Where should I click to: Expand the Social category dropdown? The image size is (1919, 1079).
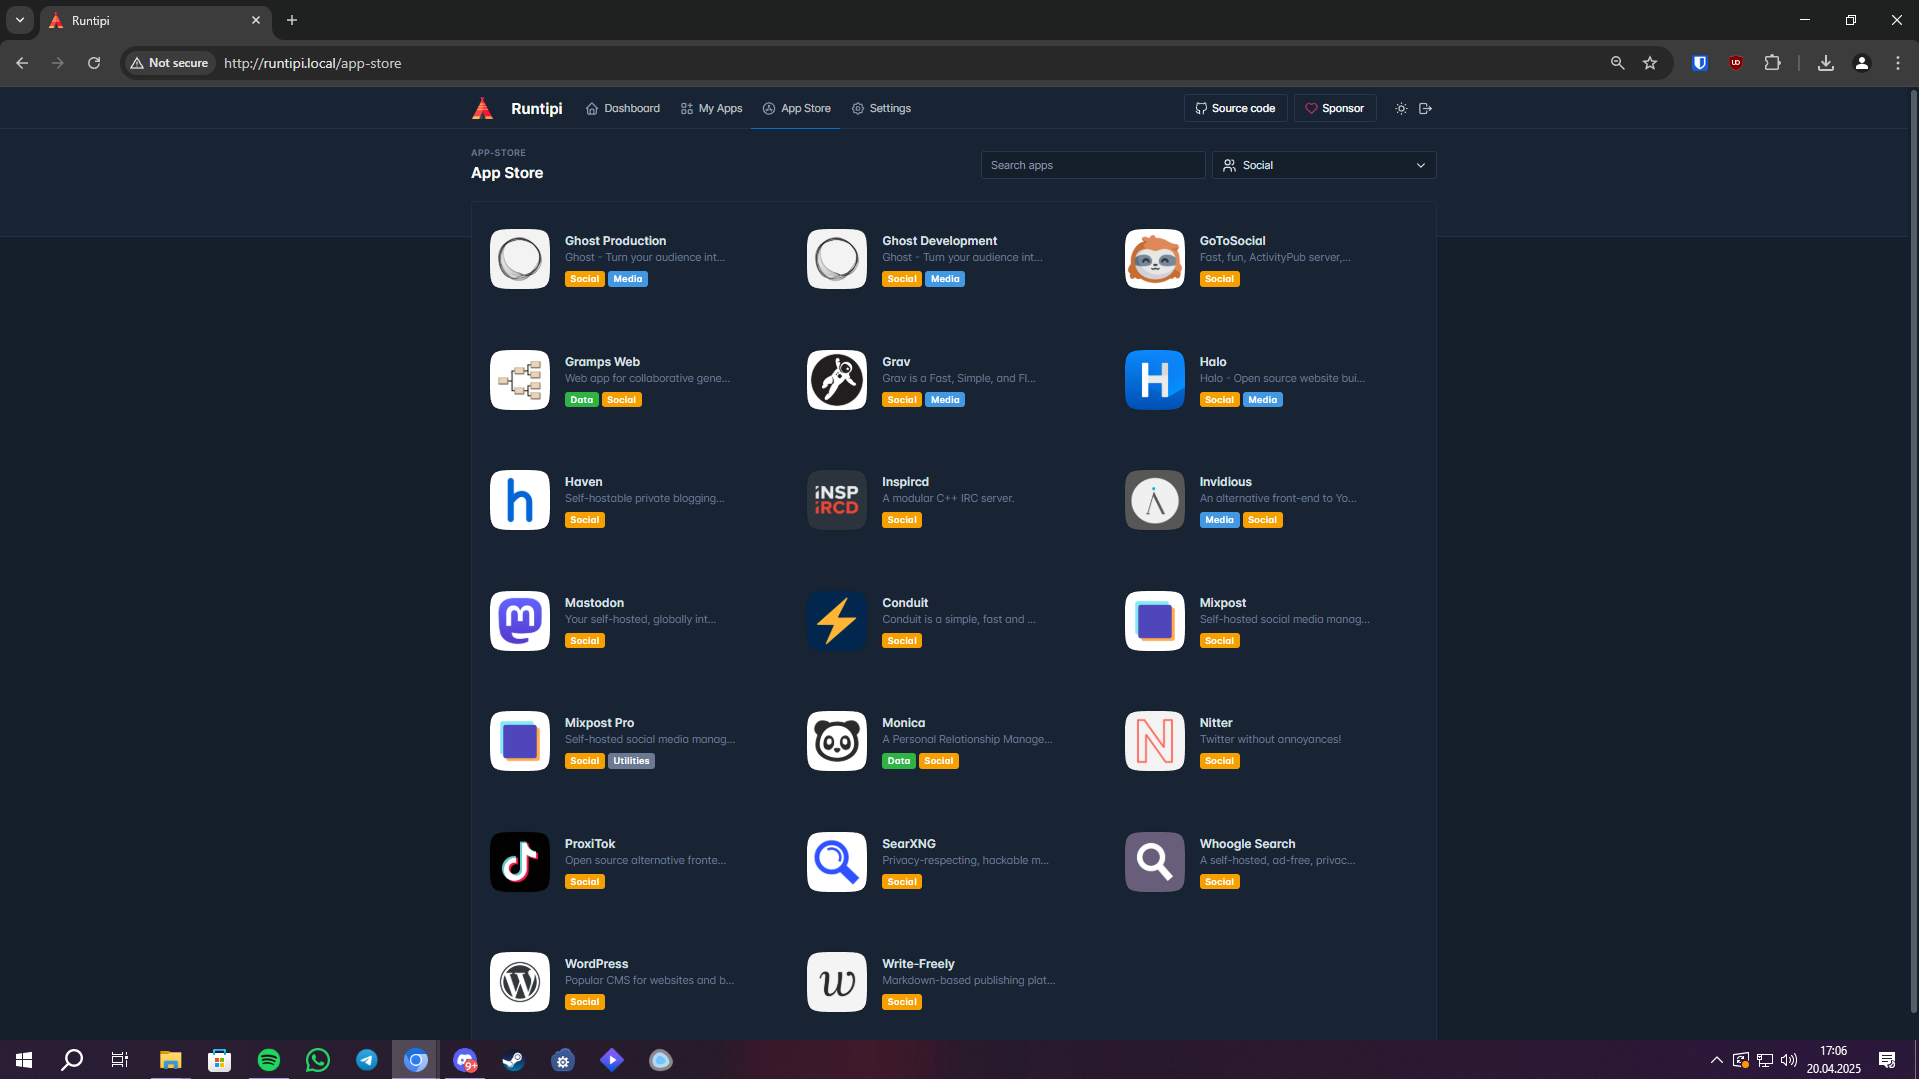(x=1323, y=166)
